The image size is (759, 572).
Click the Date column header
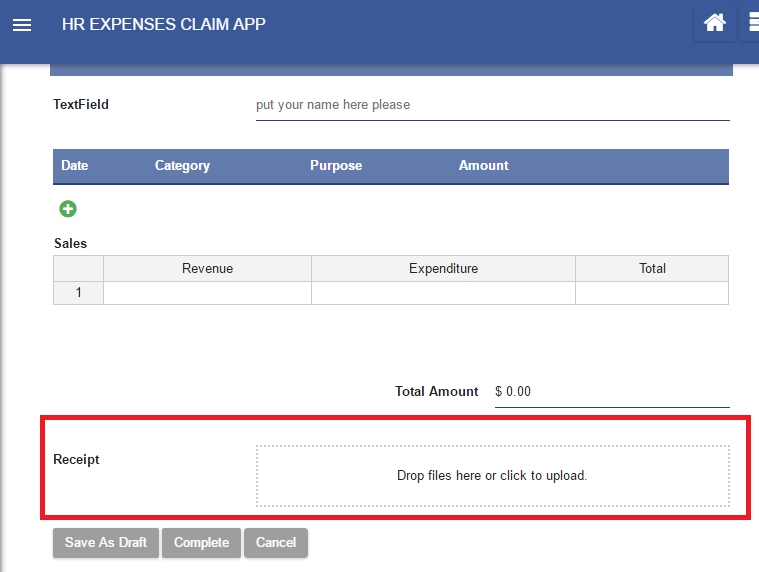(75, 166)
